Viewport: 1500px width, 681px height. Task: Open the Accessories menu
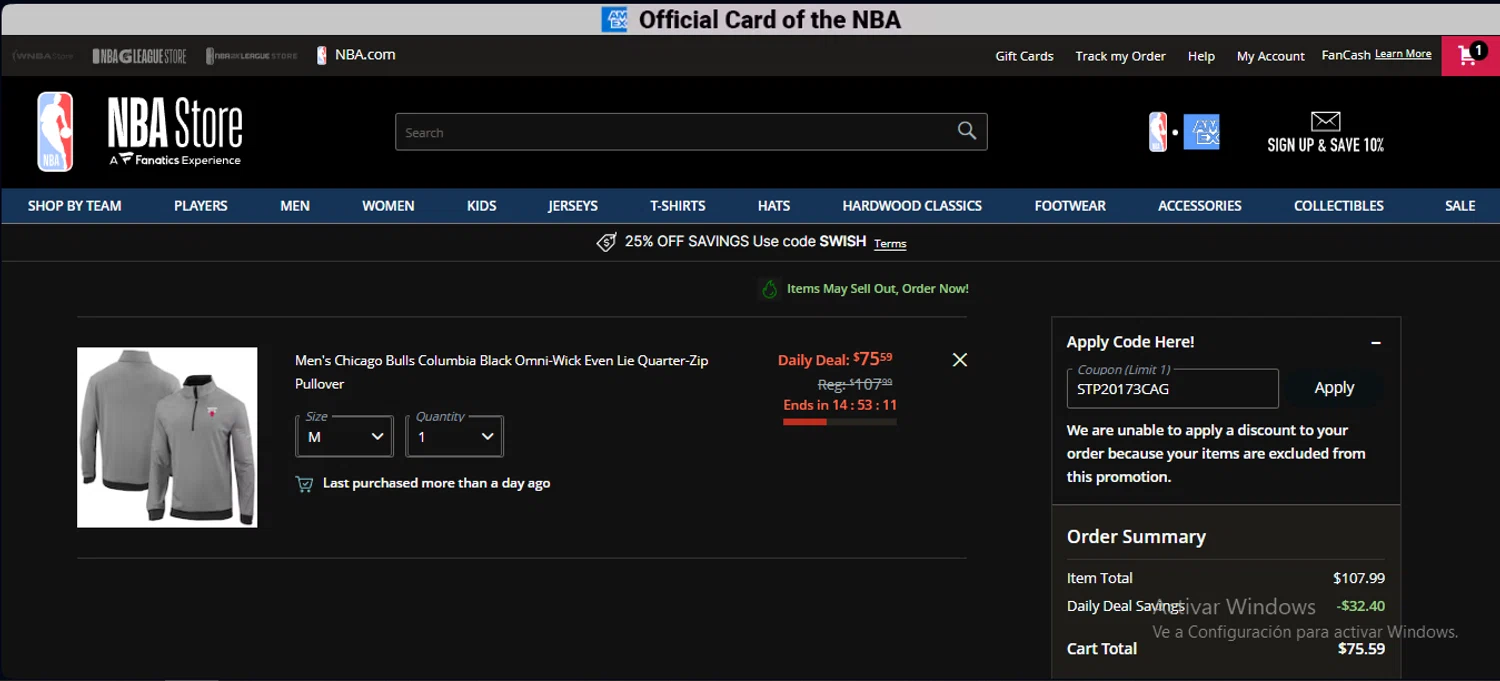(x=1200, y=206)
